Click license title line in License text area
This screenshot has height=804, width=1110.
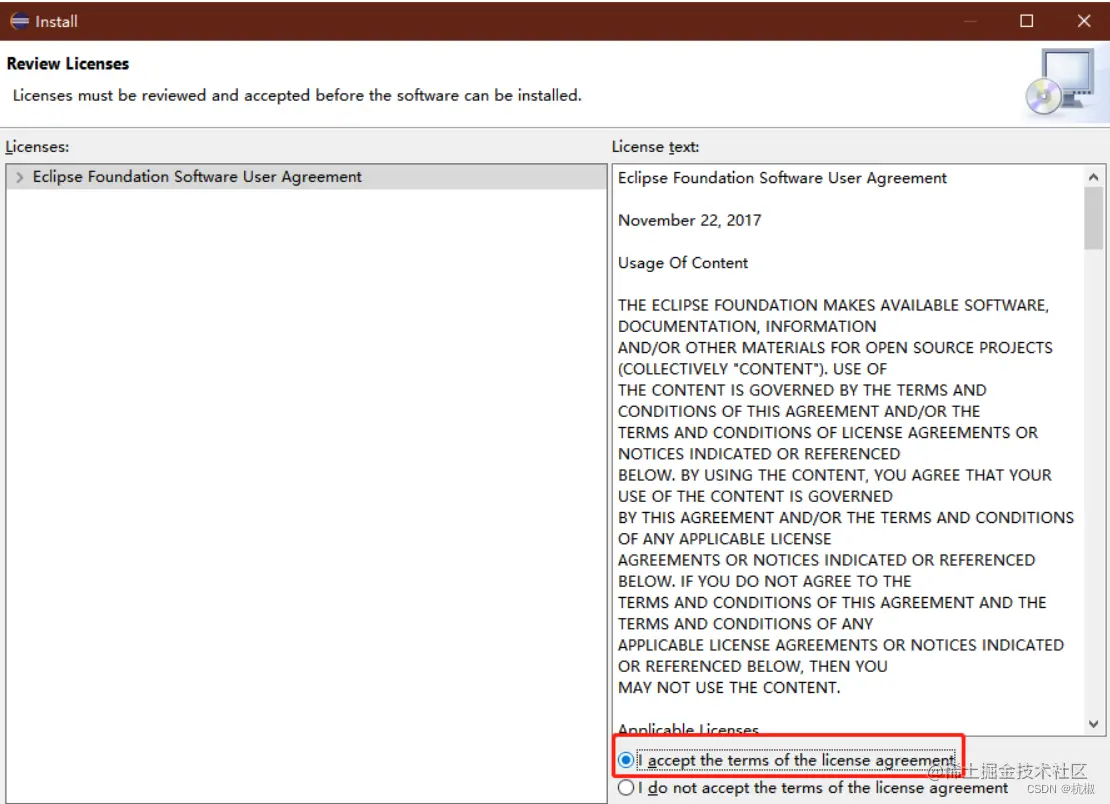[x=782, y=178]
